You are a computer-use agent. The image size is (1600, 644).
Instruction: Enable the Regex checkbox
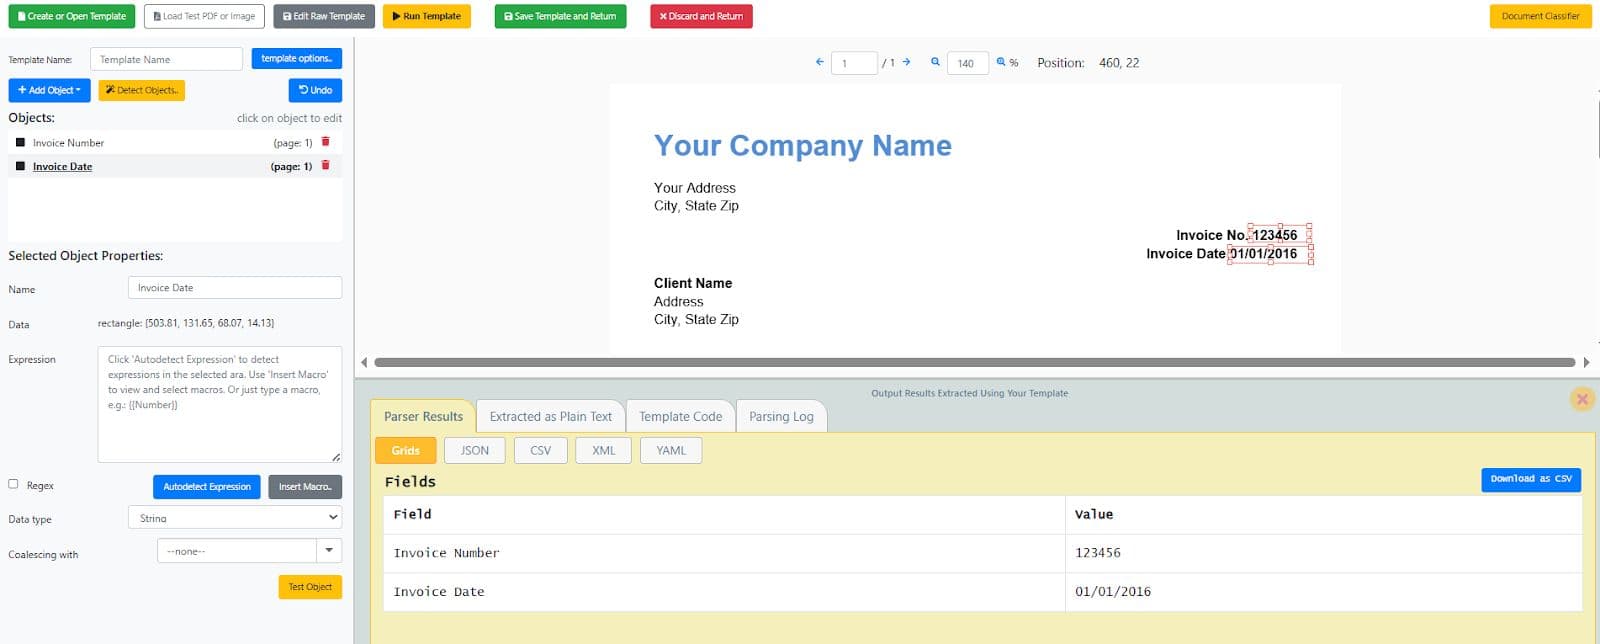[14, 484]
